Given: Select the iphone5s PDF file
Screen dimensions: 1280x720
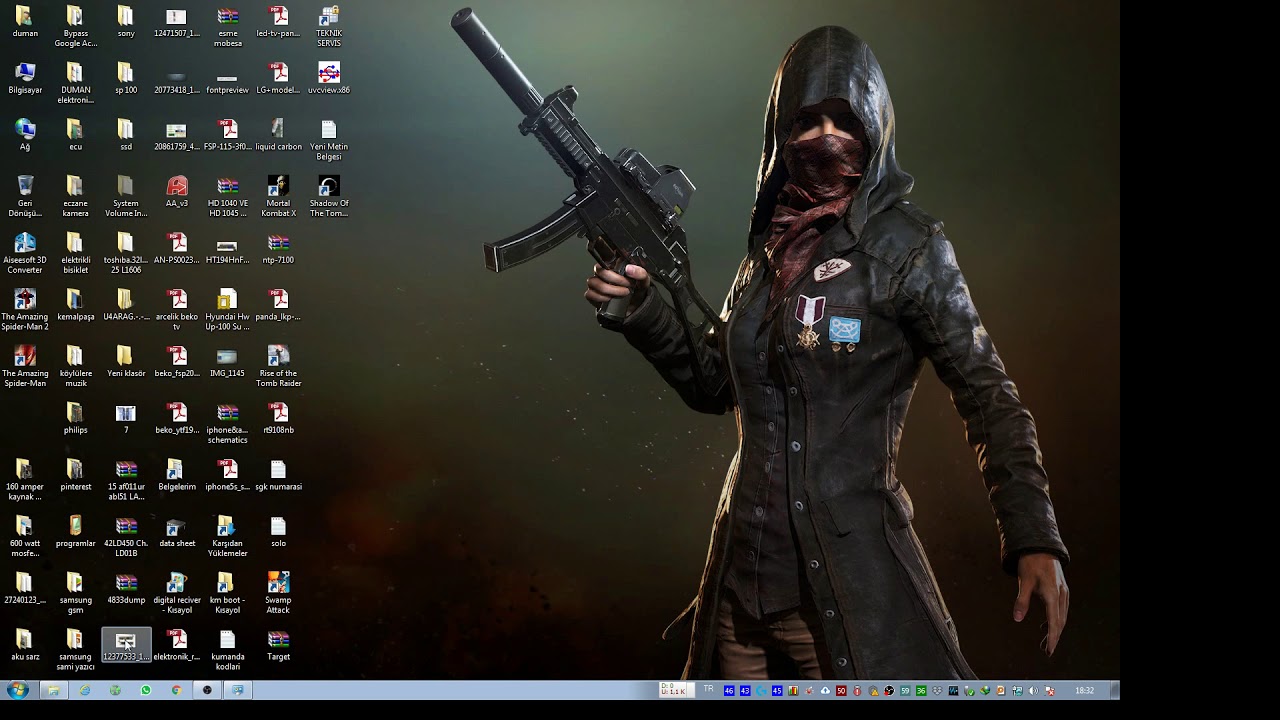Looking at the screenshot, I should pyautogui.click(x=228, y=475).
